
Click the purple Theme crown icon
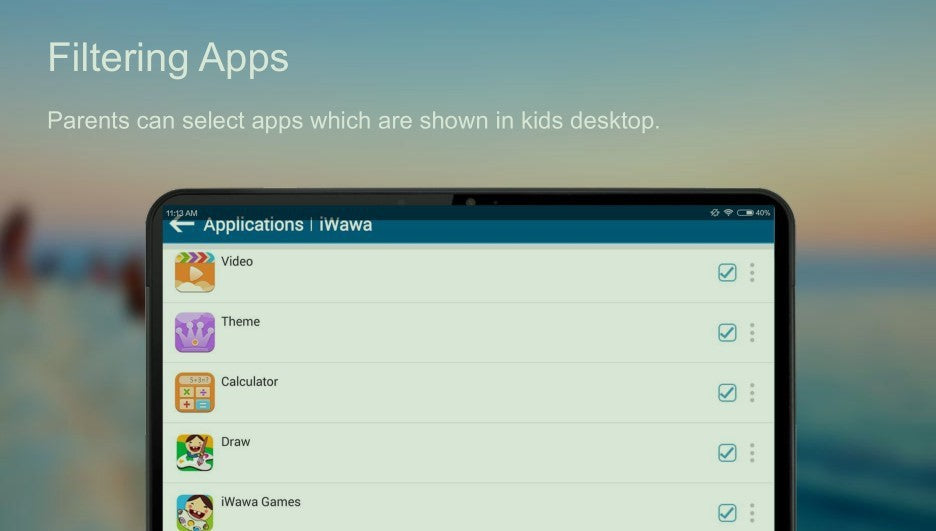[195, 332]
